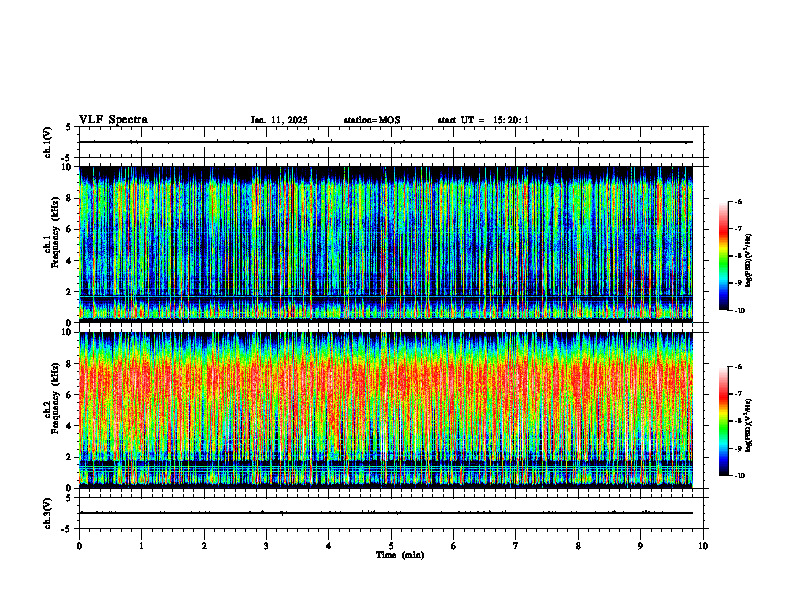792x612 pixels.
Task: Click the "-6" label atop ch.1 color bar
Action: pyautogui.click(x=738, y=202)
